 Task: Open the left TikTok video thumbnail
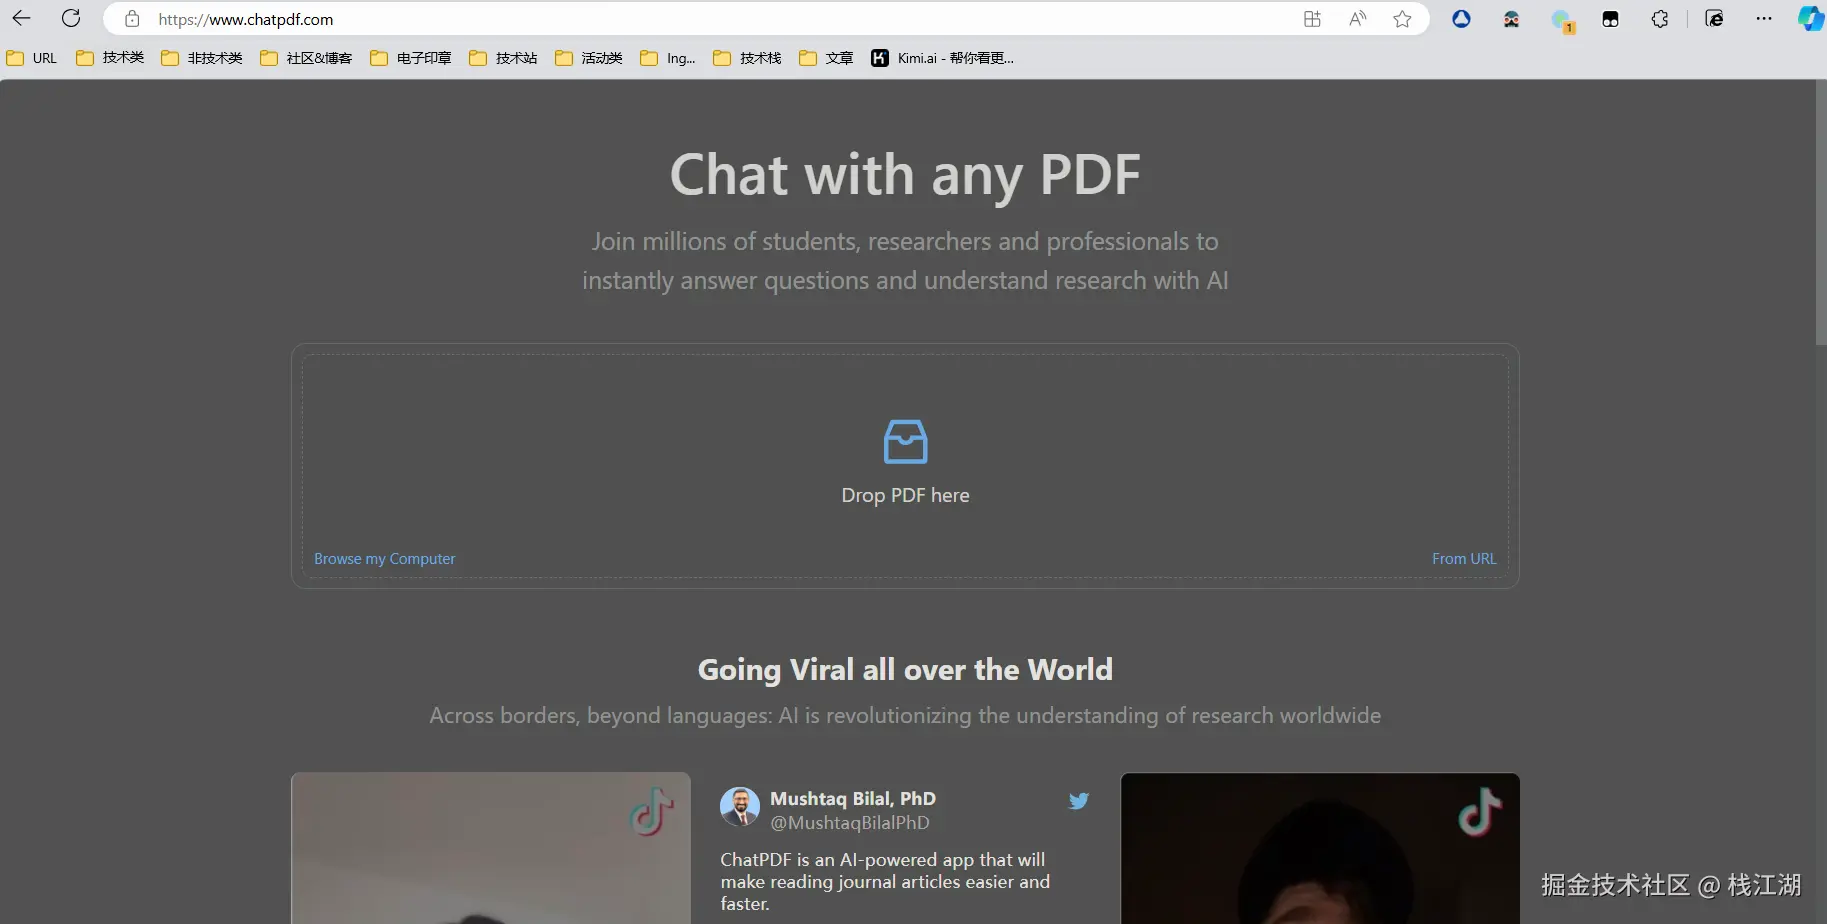(491, 848)
